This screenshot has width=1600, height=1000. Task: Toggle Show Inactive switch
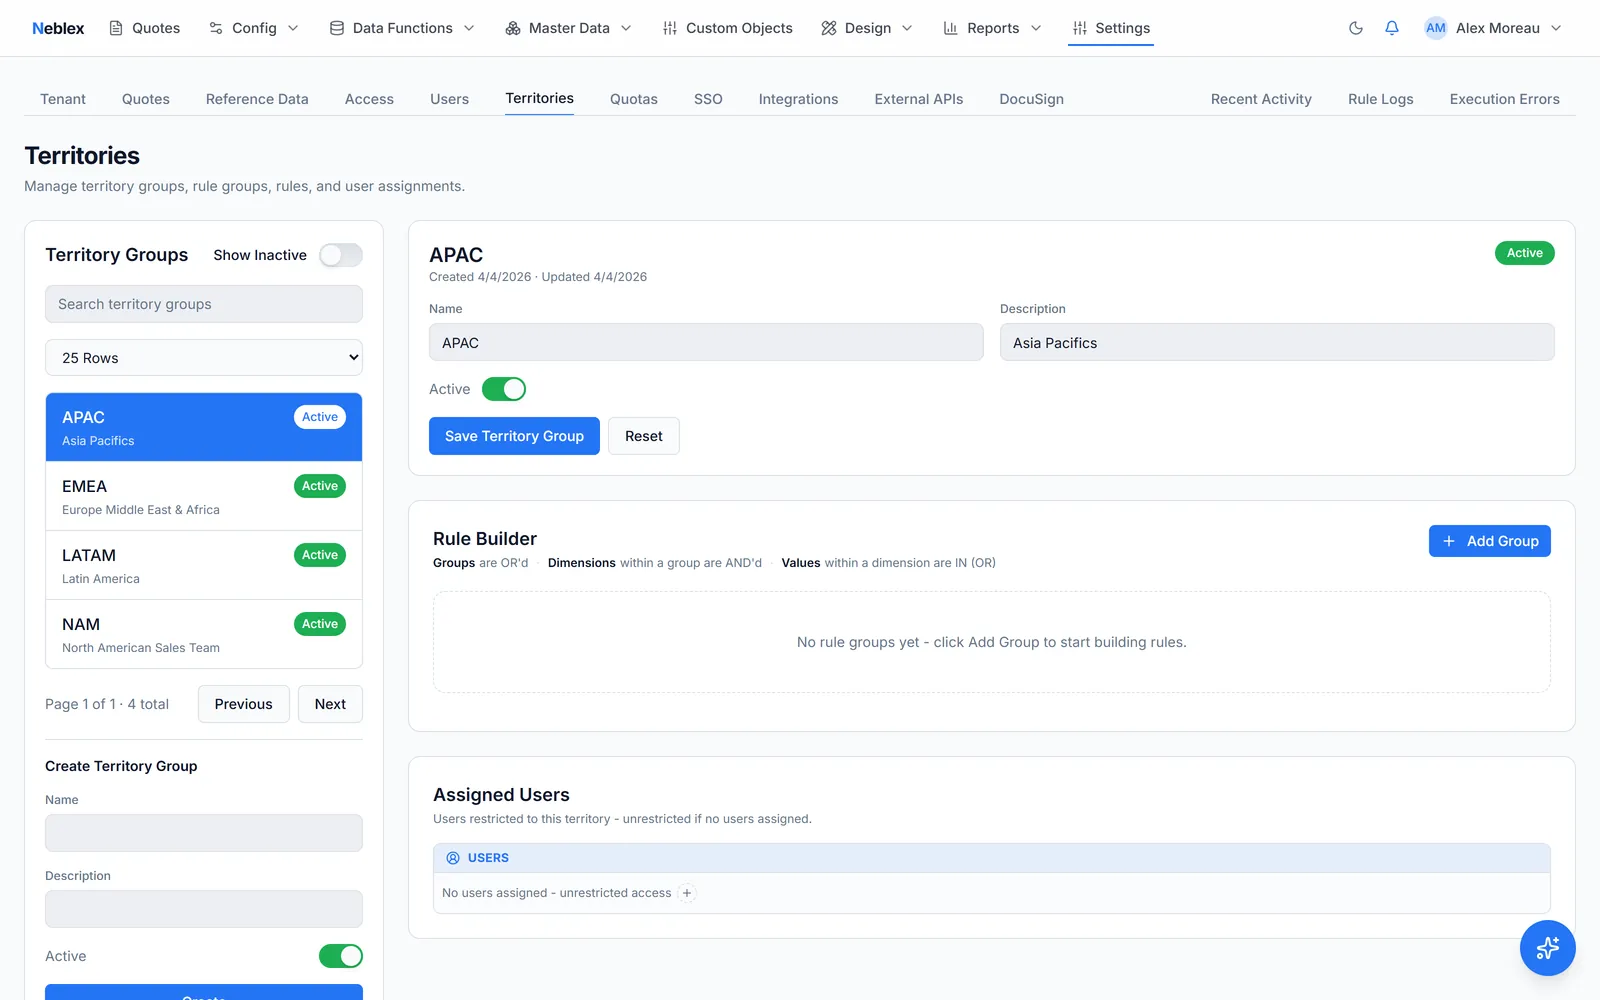(x=341, y=255)
